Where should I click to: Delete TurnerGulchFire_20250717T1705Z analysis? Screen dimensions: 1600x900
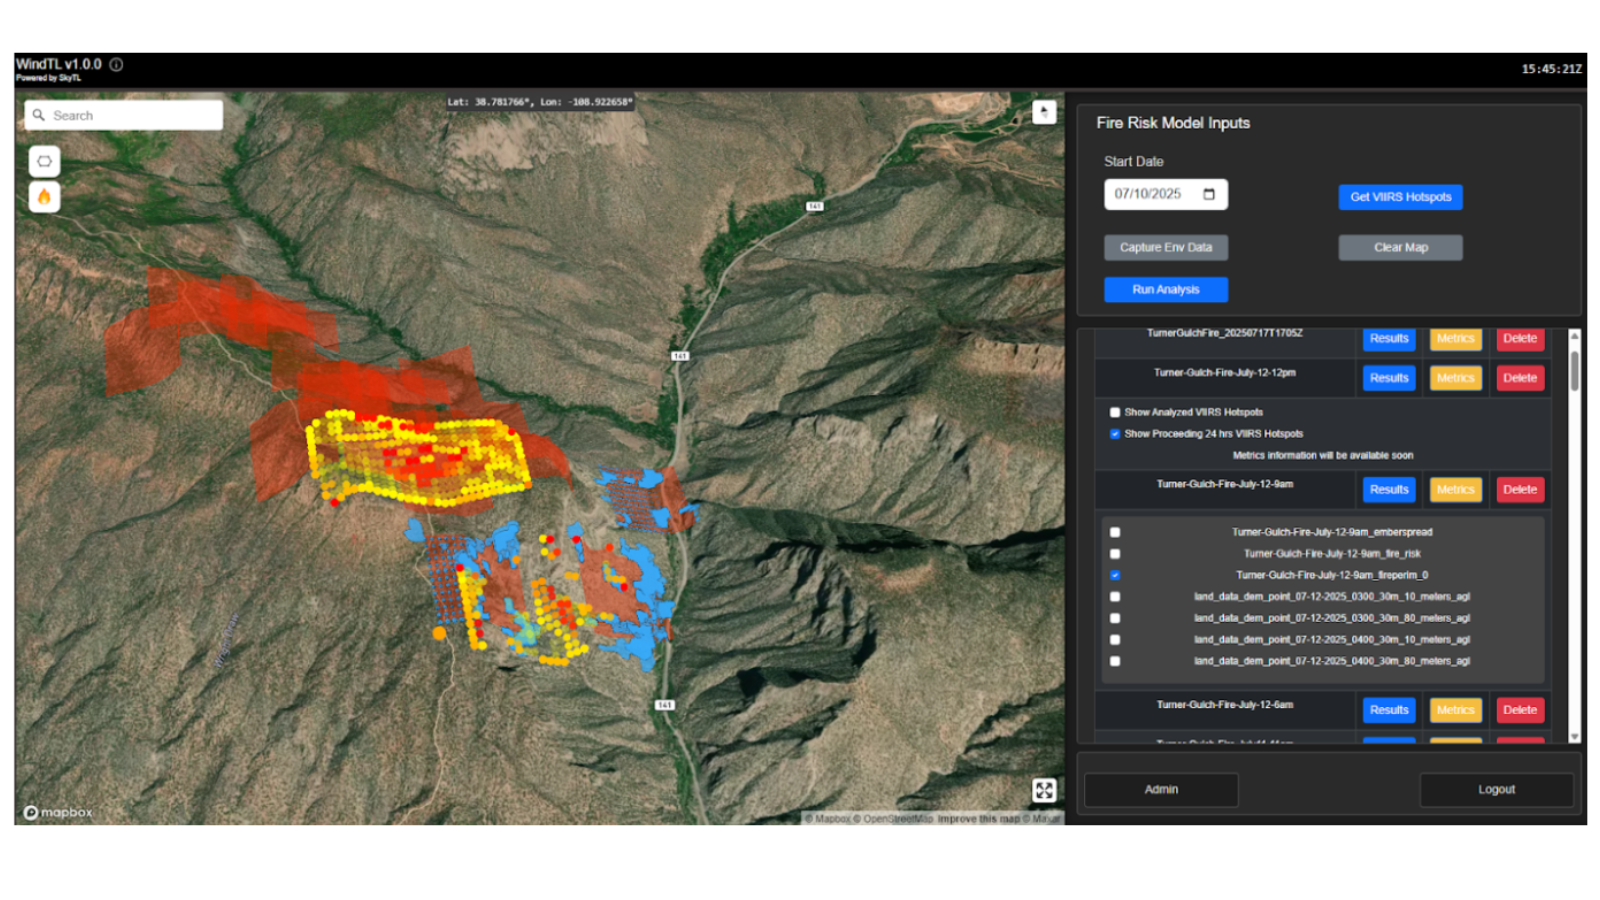[1520, 339]
